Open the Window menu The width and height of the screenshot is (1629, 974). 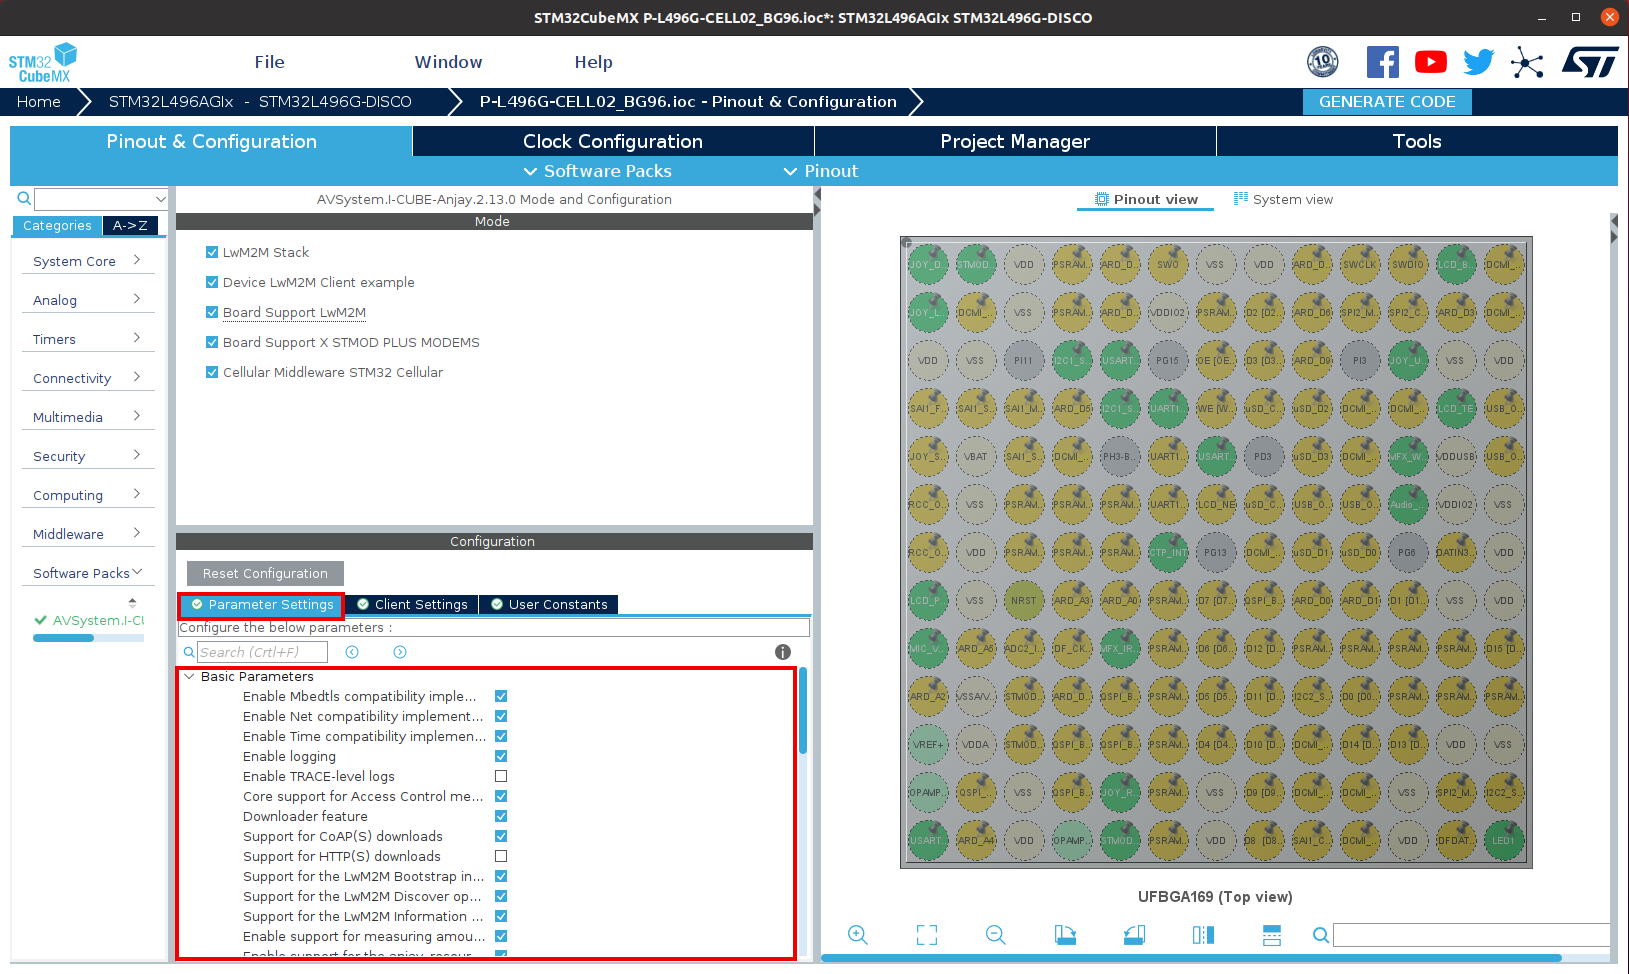click(x=448, y=62)
